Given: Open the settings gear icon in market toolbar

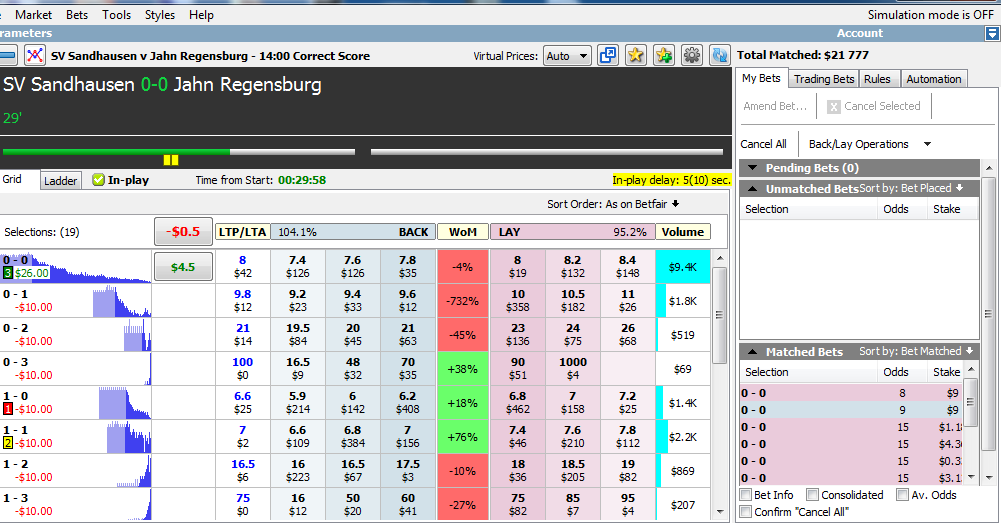Looking at the screenshot, I should coord(691,56).
